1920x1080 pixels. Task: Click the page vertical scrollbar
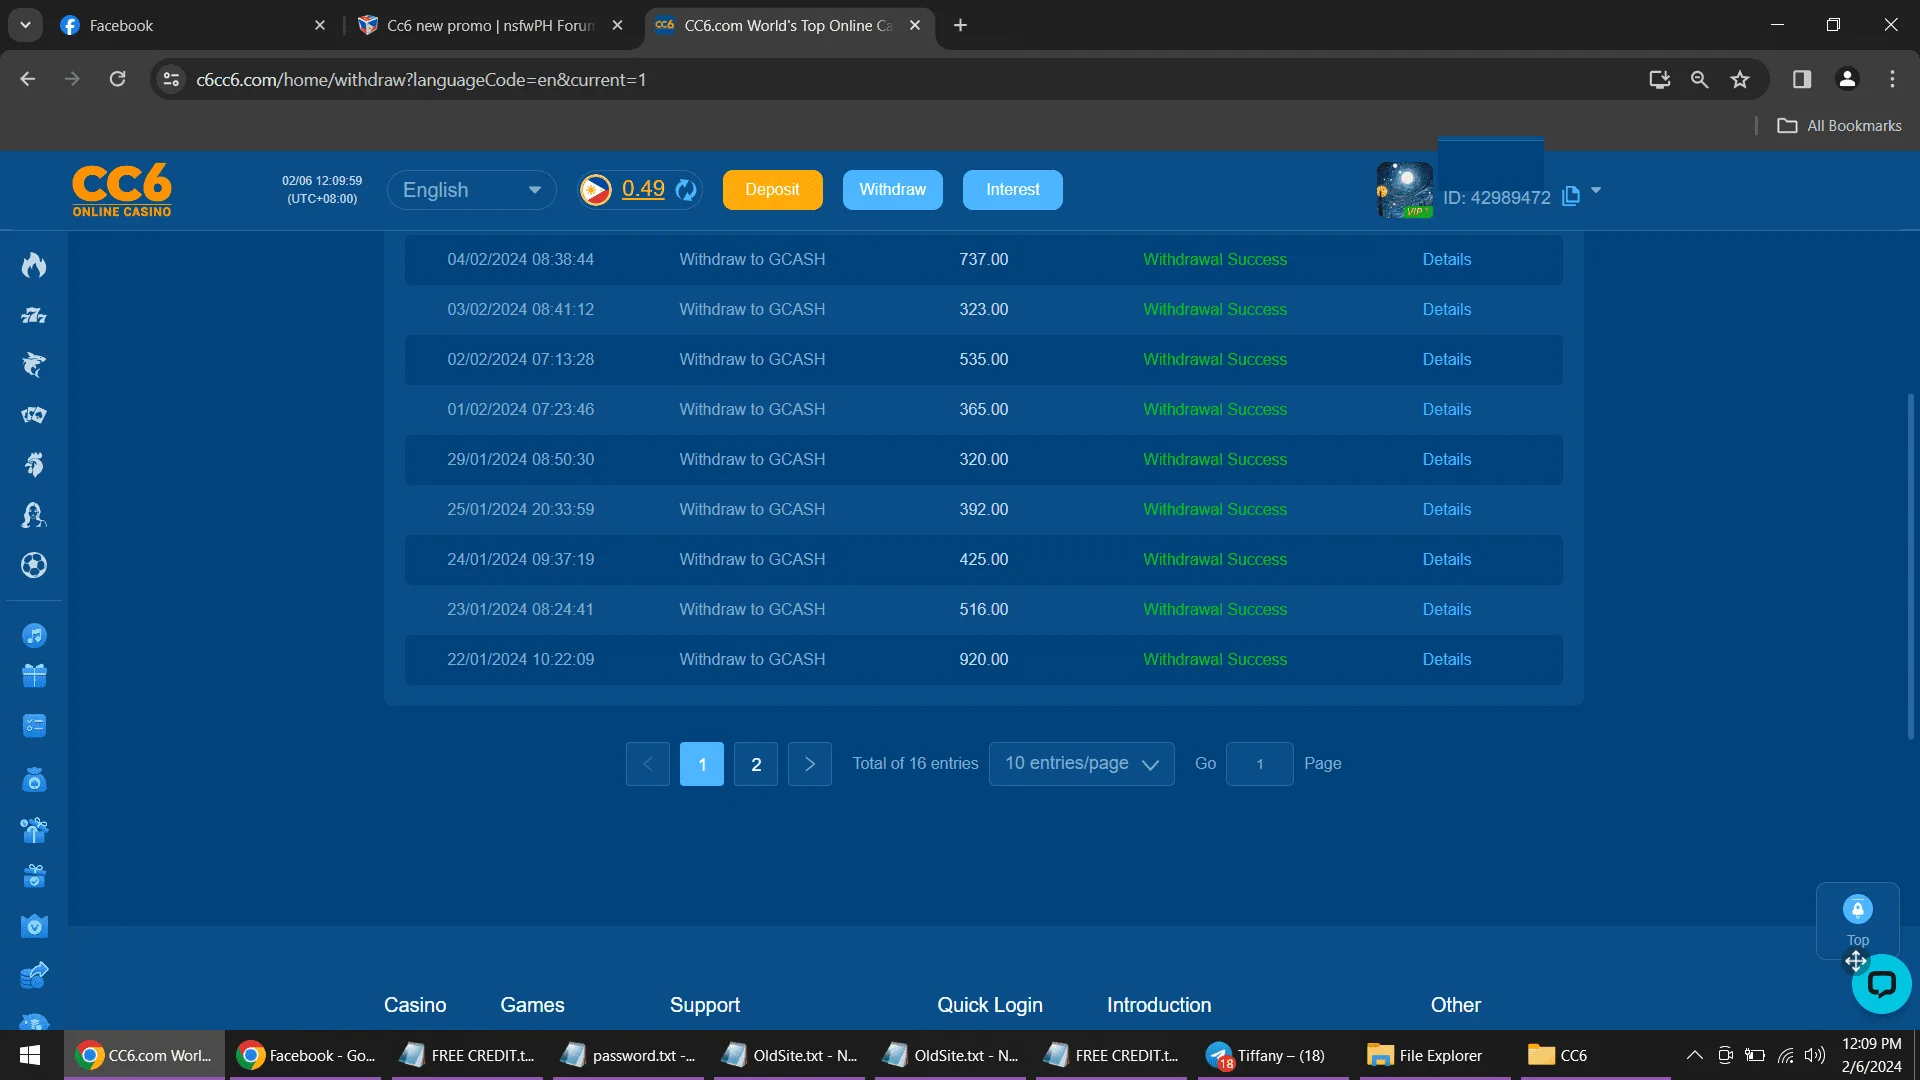tap(1911, 565)
